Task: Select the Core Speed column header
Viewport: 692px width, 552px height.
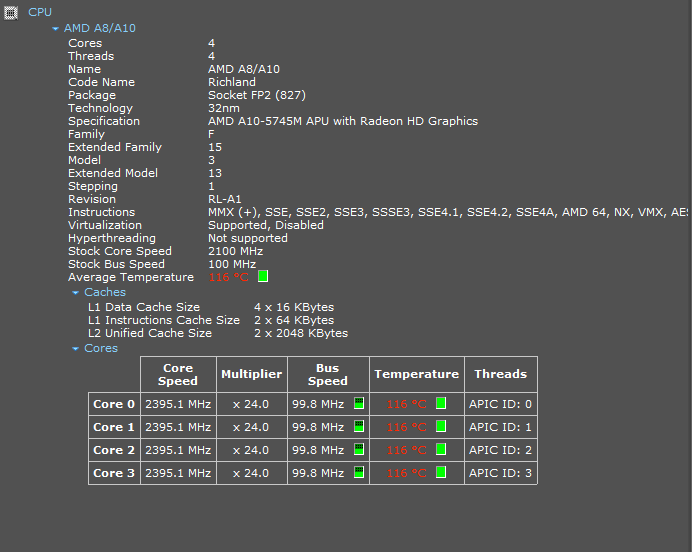Action: (x=178, y=374)
